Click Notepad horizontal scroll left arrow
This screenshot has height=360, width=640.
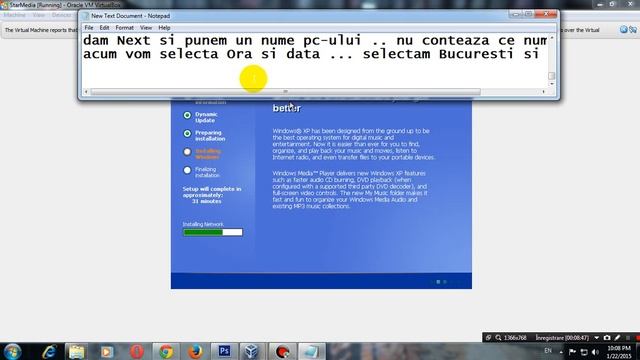click(86, 91)
